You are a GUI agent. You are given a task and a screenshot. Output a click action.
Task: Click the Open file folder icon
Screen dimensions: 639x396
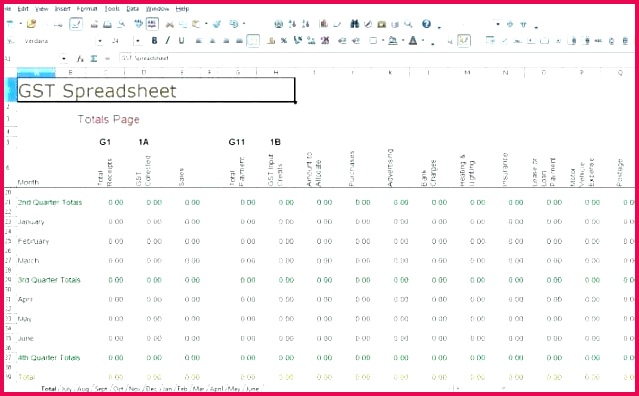pos(31,24)
